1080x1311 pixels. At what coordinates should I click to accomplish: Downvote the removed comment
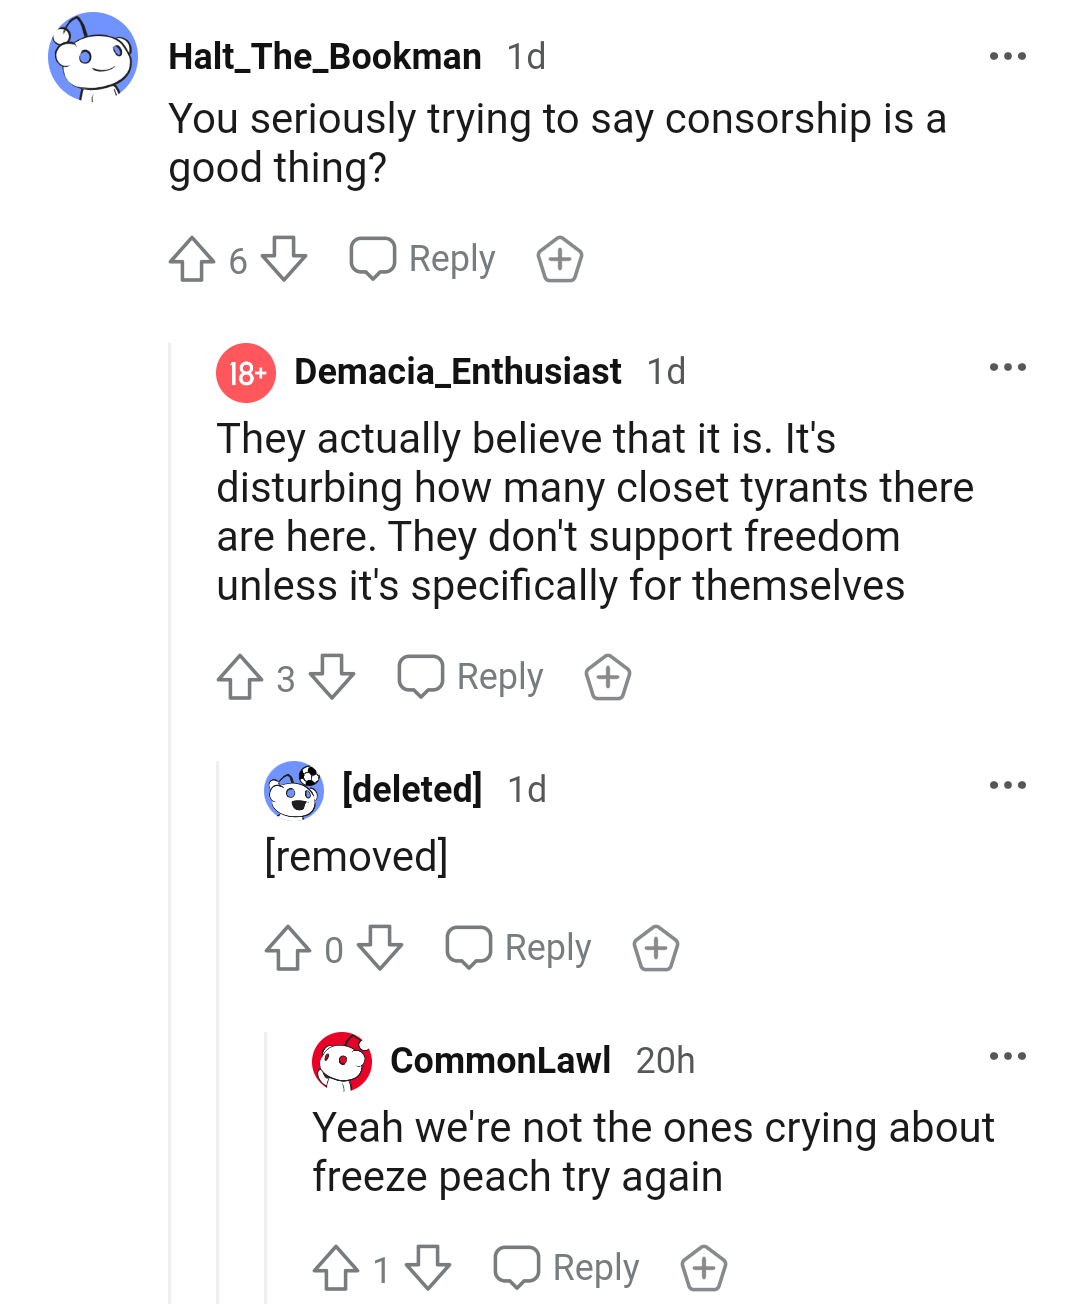(x=380, y=948)
